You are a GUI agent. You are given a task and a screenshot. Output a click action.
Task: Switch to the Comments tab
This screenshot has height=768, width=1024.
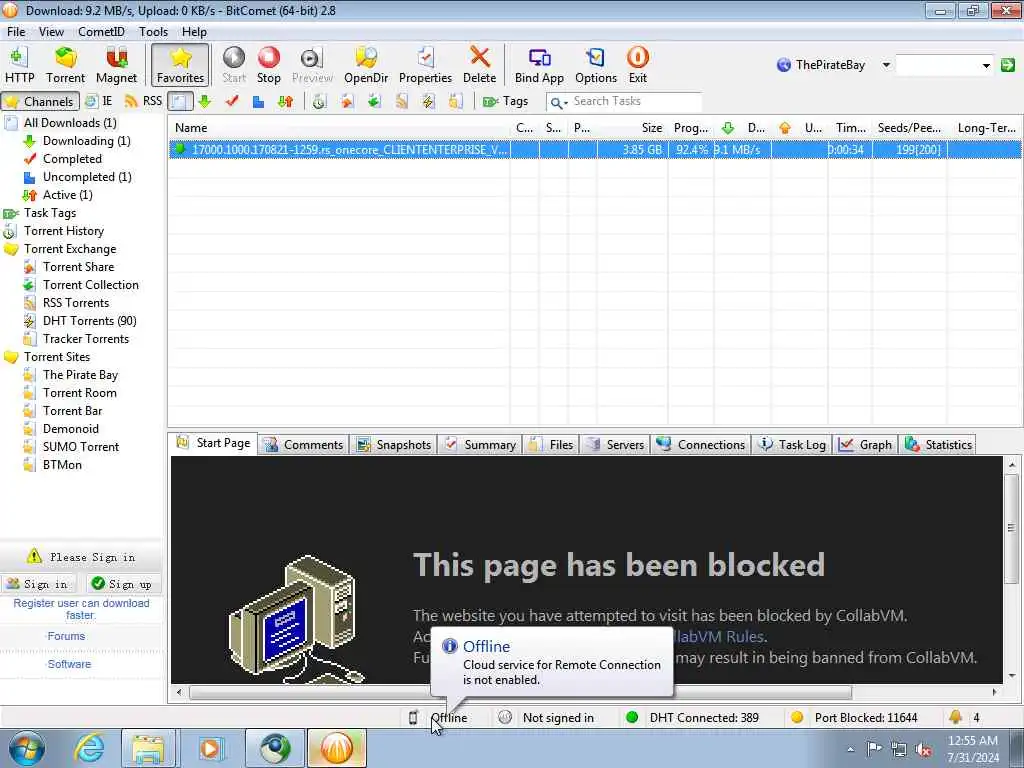(303, 445)
